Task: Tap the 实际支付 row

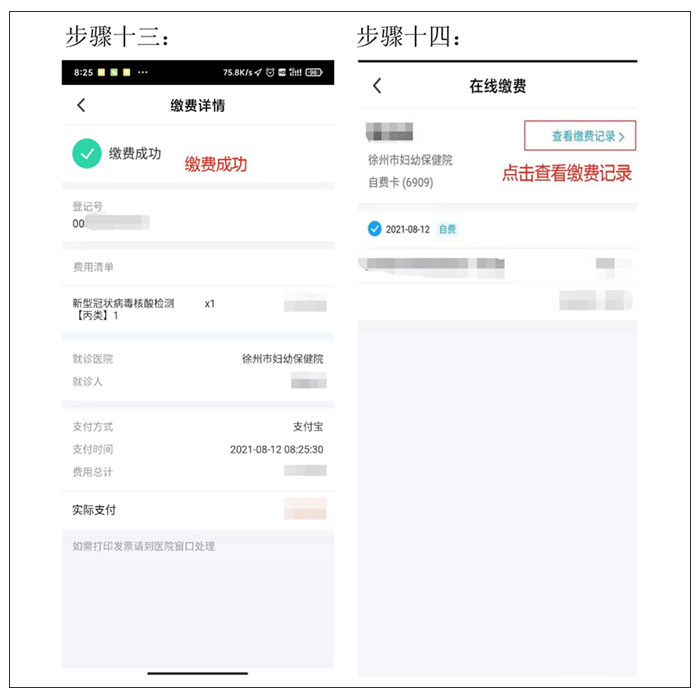Action: pyautogui.click(x=198, y=509)
